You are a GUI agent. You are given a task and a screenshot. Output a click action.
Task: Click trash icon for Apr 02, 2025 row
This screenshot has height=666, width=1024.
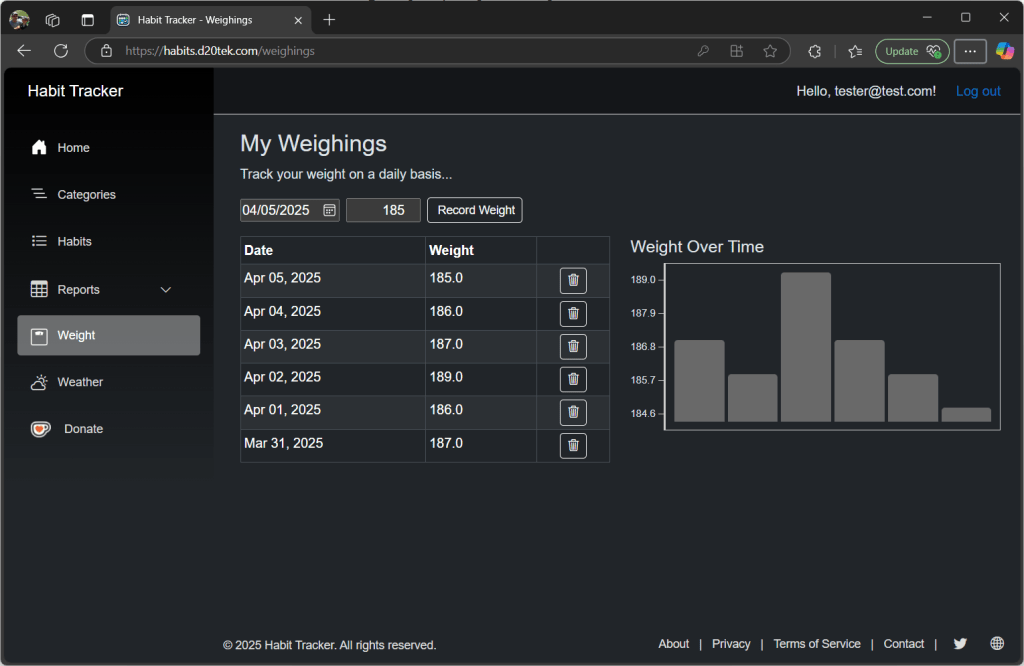[573, 379]
